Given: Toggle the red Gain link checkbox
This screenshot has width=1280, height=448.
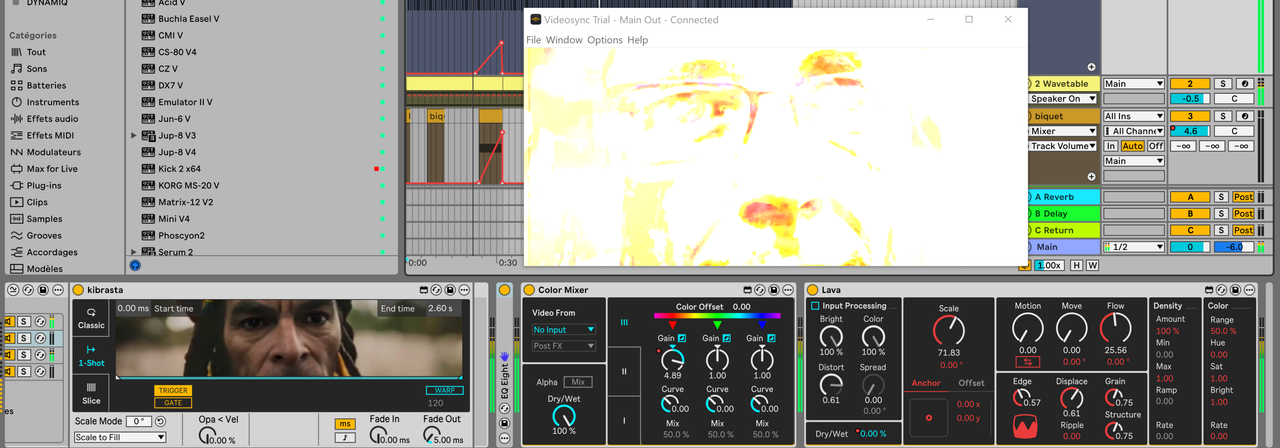Looking at the screenshot, I should pyautogui.click(x=682, y=338).
